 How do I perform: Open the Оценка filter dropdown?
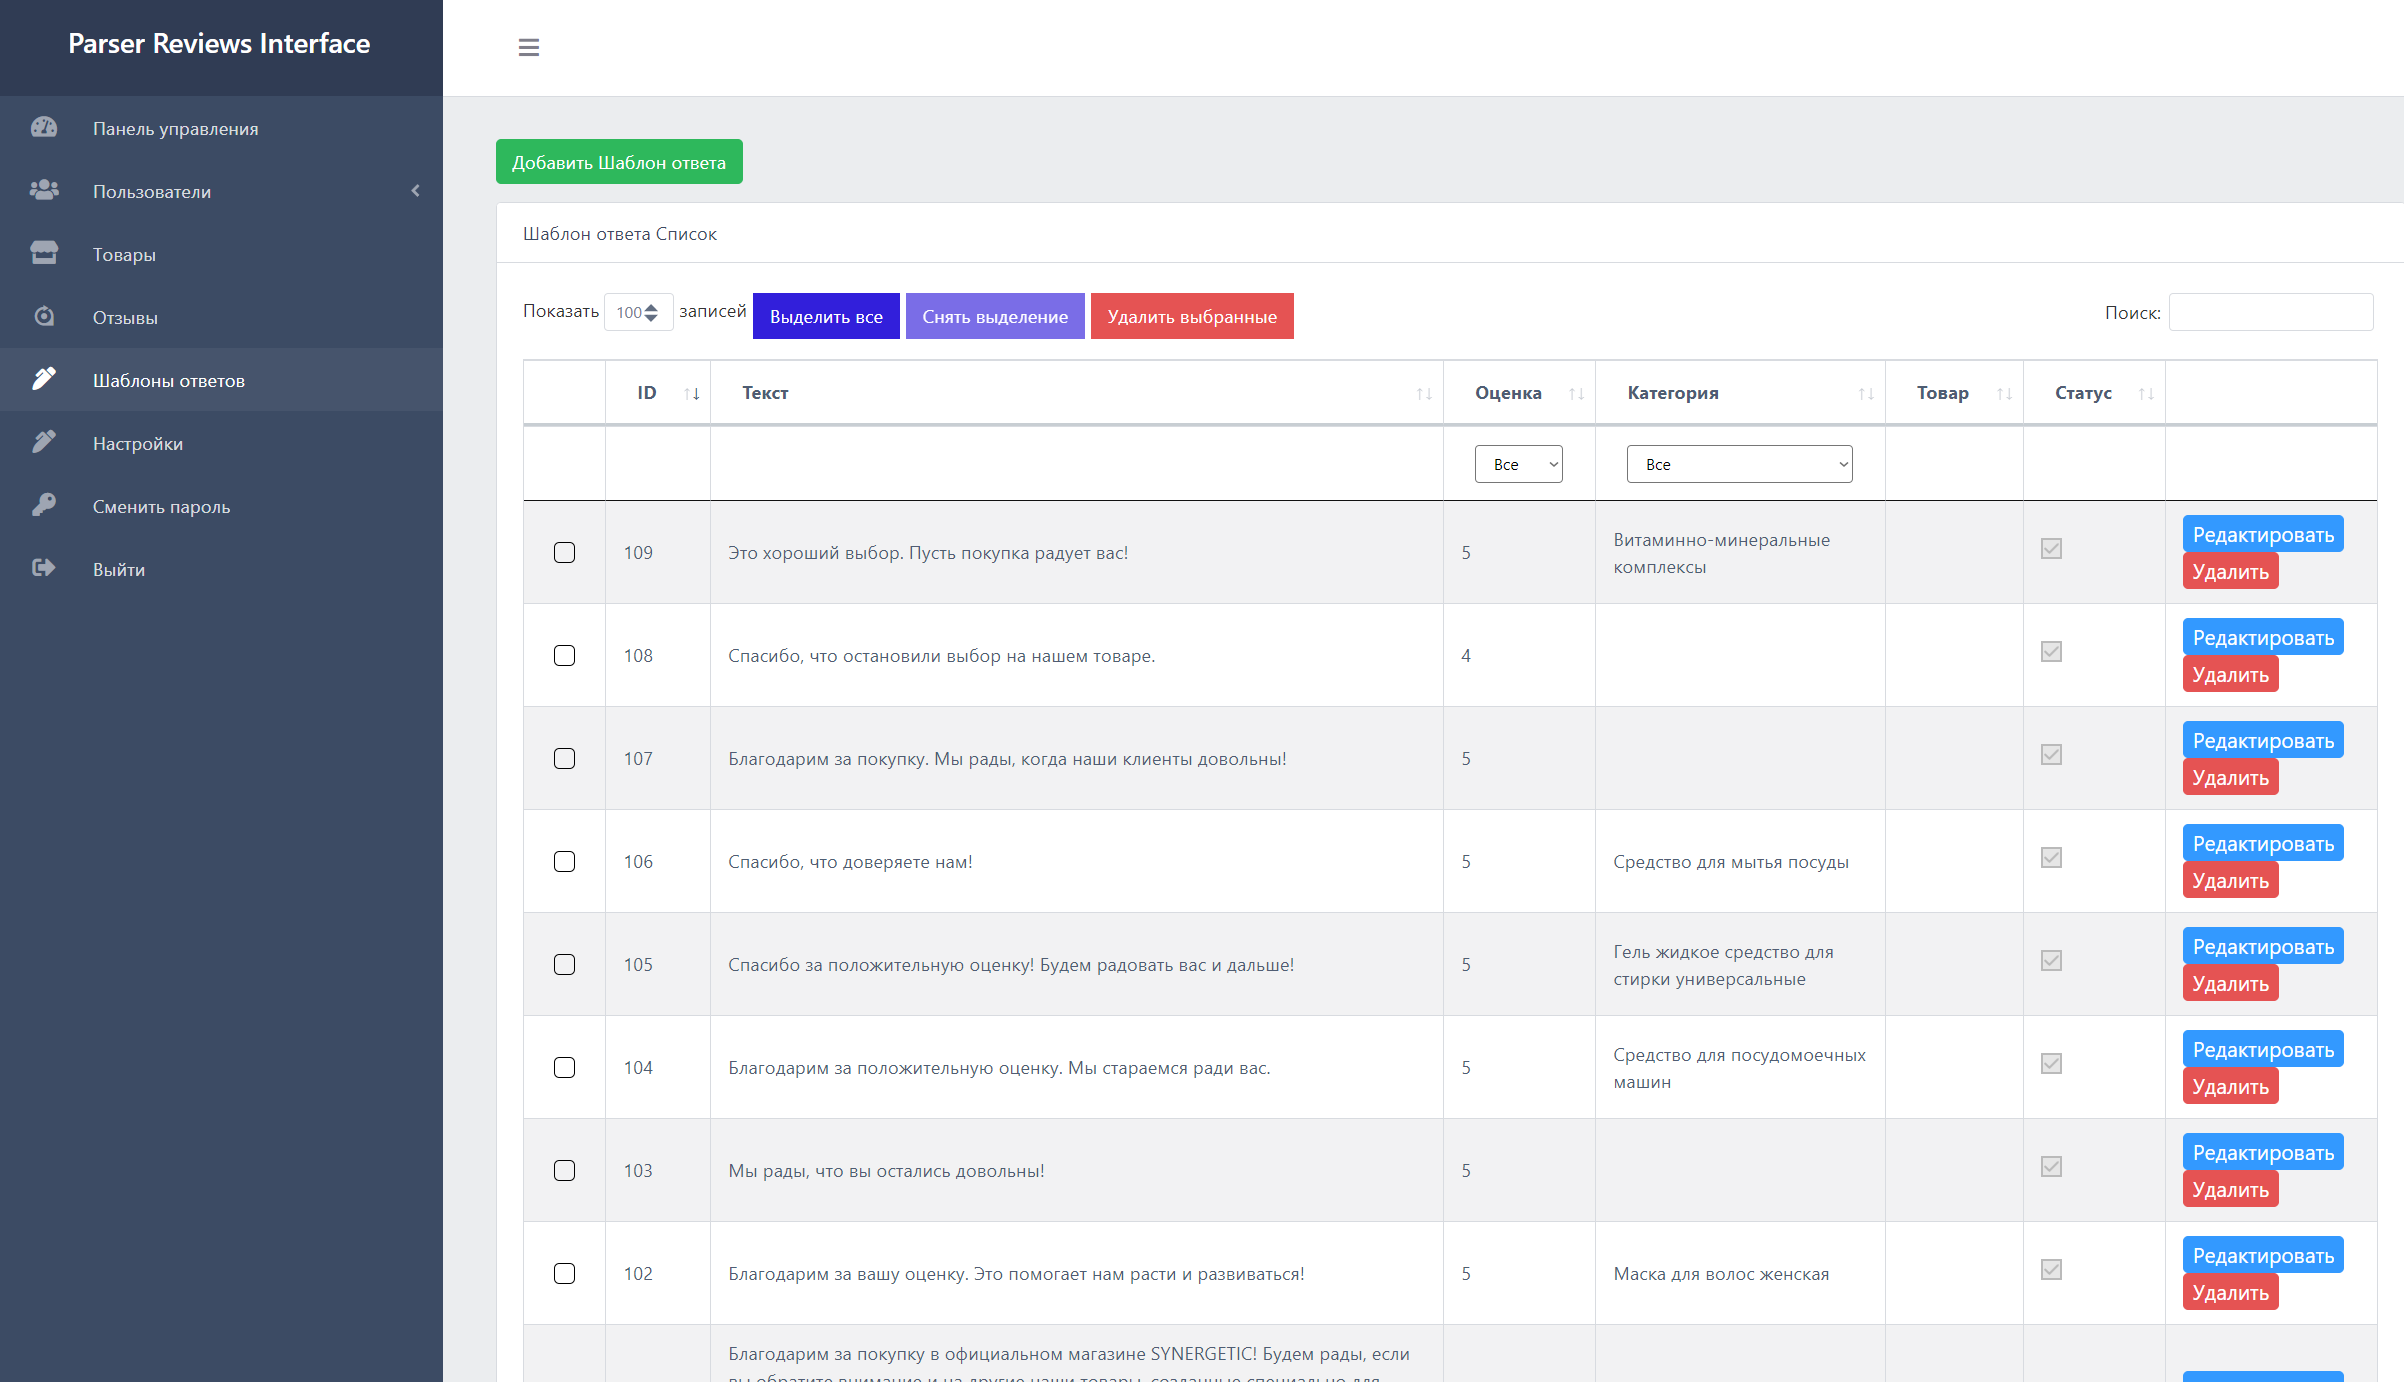point(1518,464)
